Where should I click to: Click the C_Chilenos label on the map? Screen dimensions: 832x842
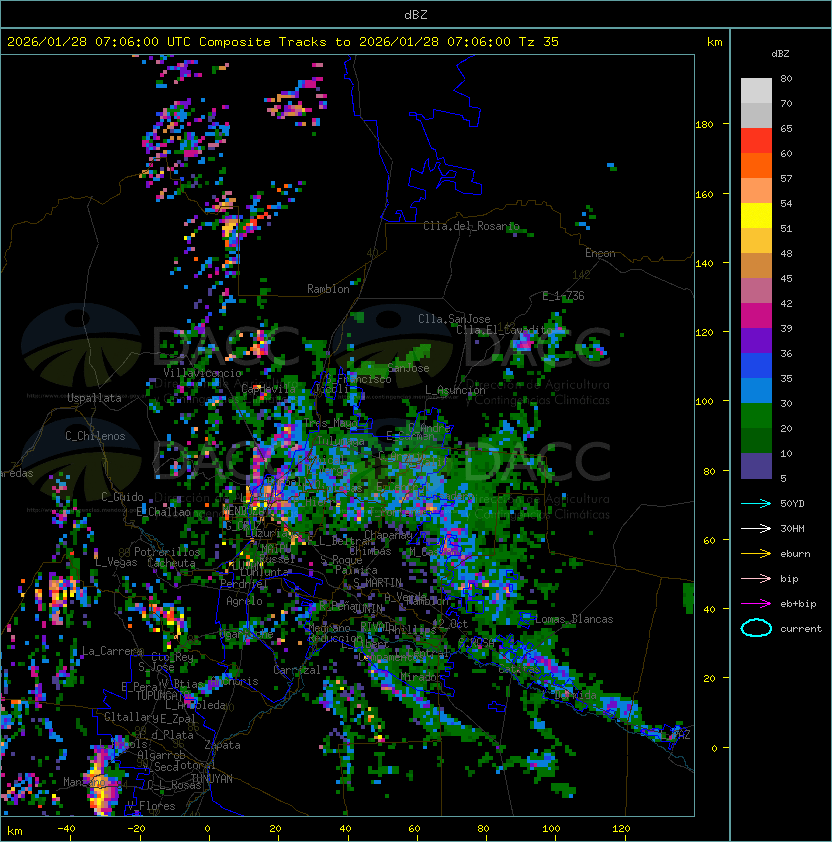click(95, 436)
